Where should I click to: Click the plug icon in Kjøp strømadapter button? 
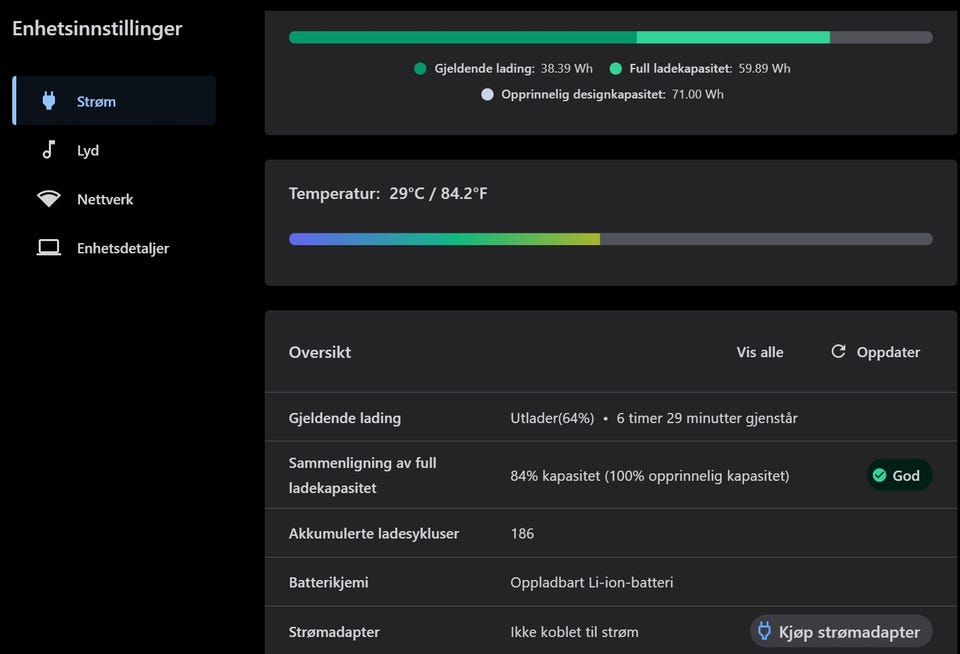[764, 631]
